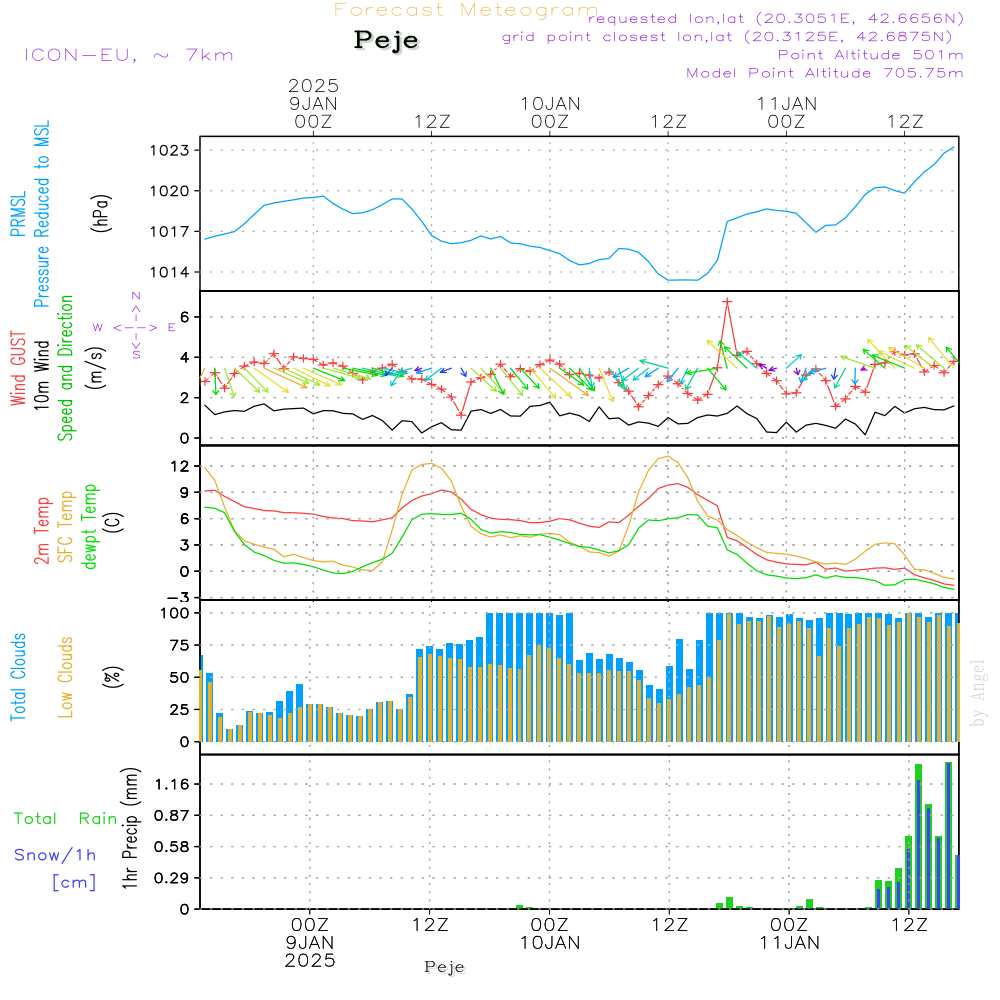Click the bottom '10JAN' date label

coord(550,943)
